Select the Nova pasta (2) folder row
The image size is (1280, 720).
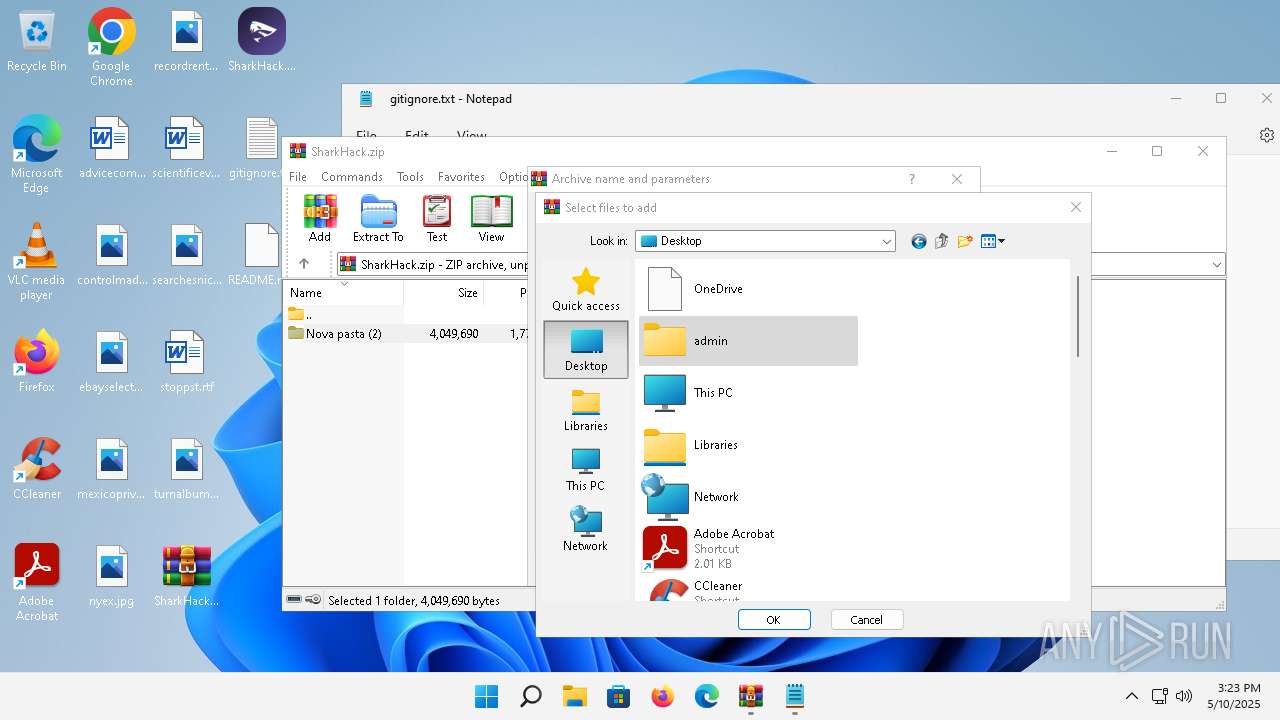[405, 334]
